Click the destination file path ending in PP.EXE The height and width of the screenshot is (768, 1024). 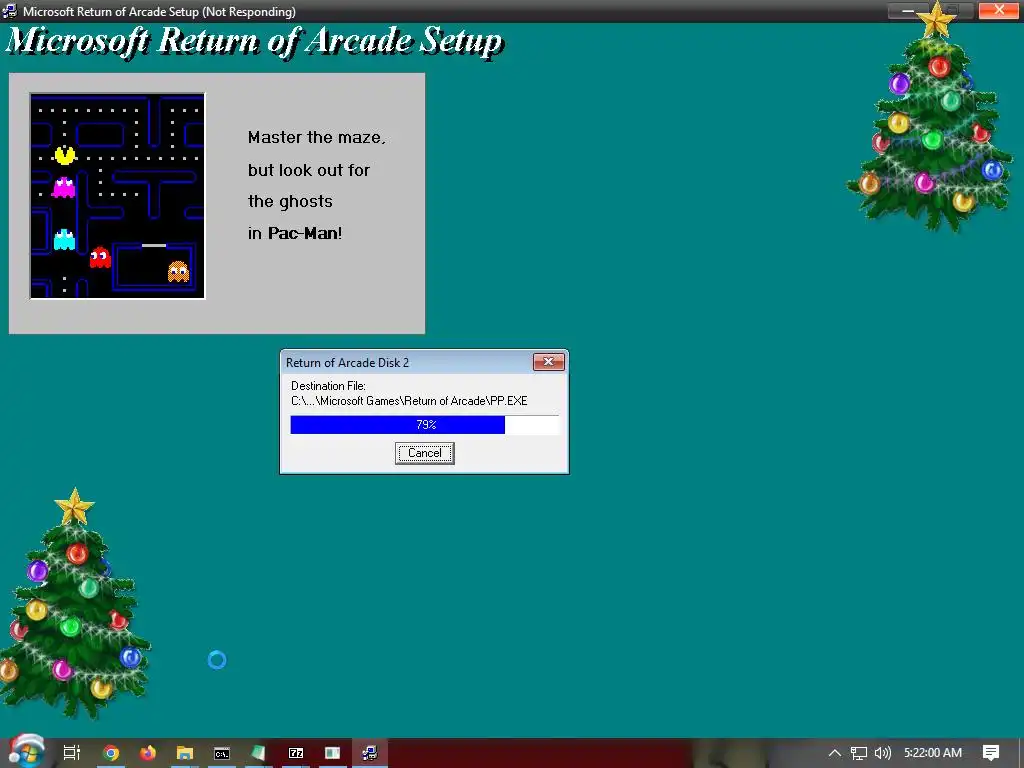[409, 401]
